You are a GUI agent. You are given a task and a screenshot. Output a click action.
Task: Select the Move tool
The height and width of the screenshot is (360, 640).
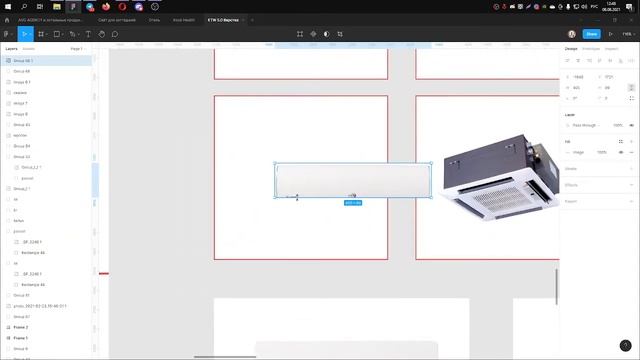(24, 34)
